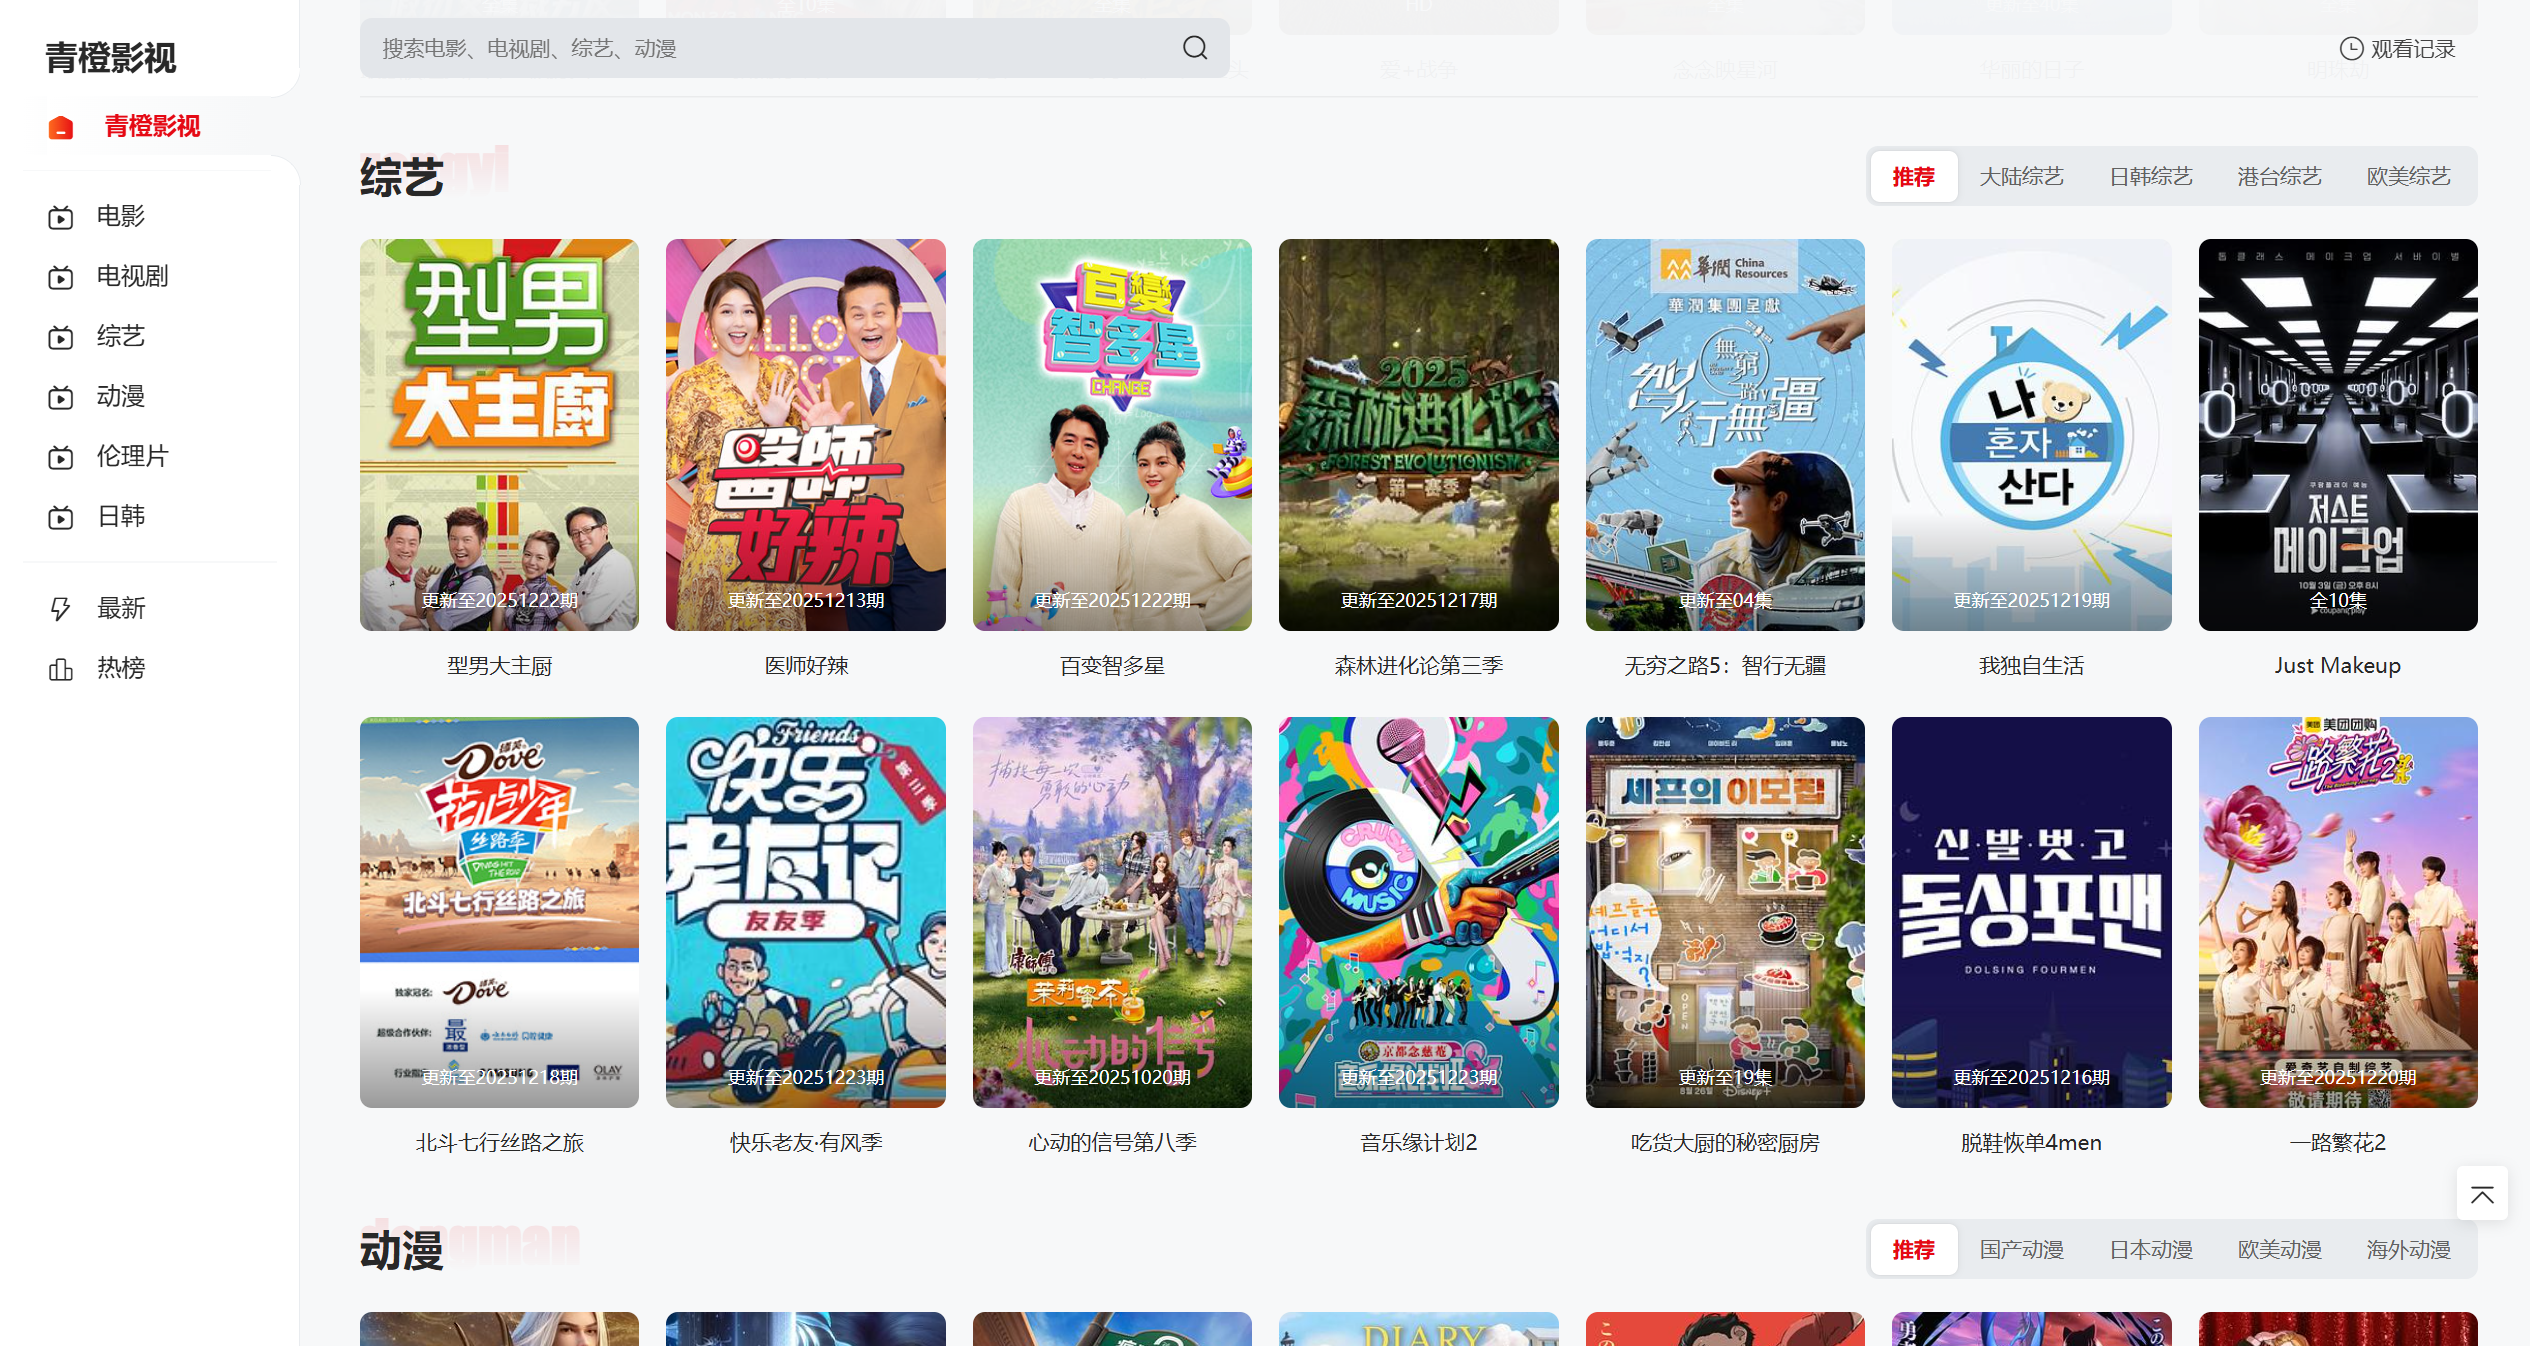2530x1346 pixels.
Task: Open the 我独自生活 poster thumbnail
Action: [x=2031, y=434]
